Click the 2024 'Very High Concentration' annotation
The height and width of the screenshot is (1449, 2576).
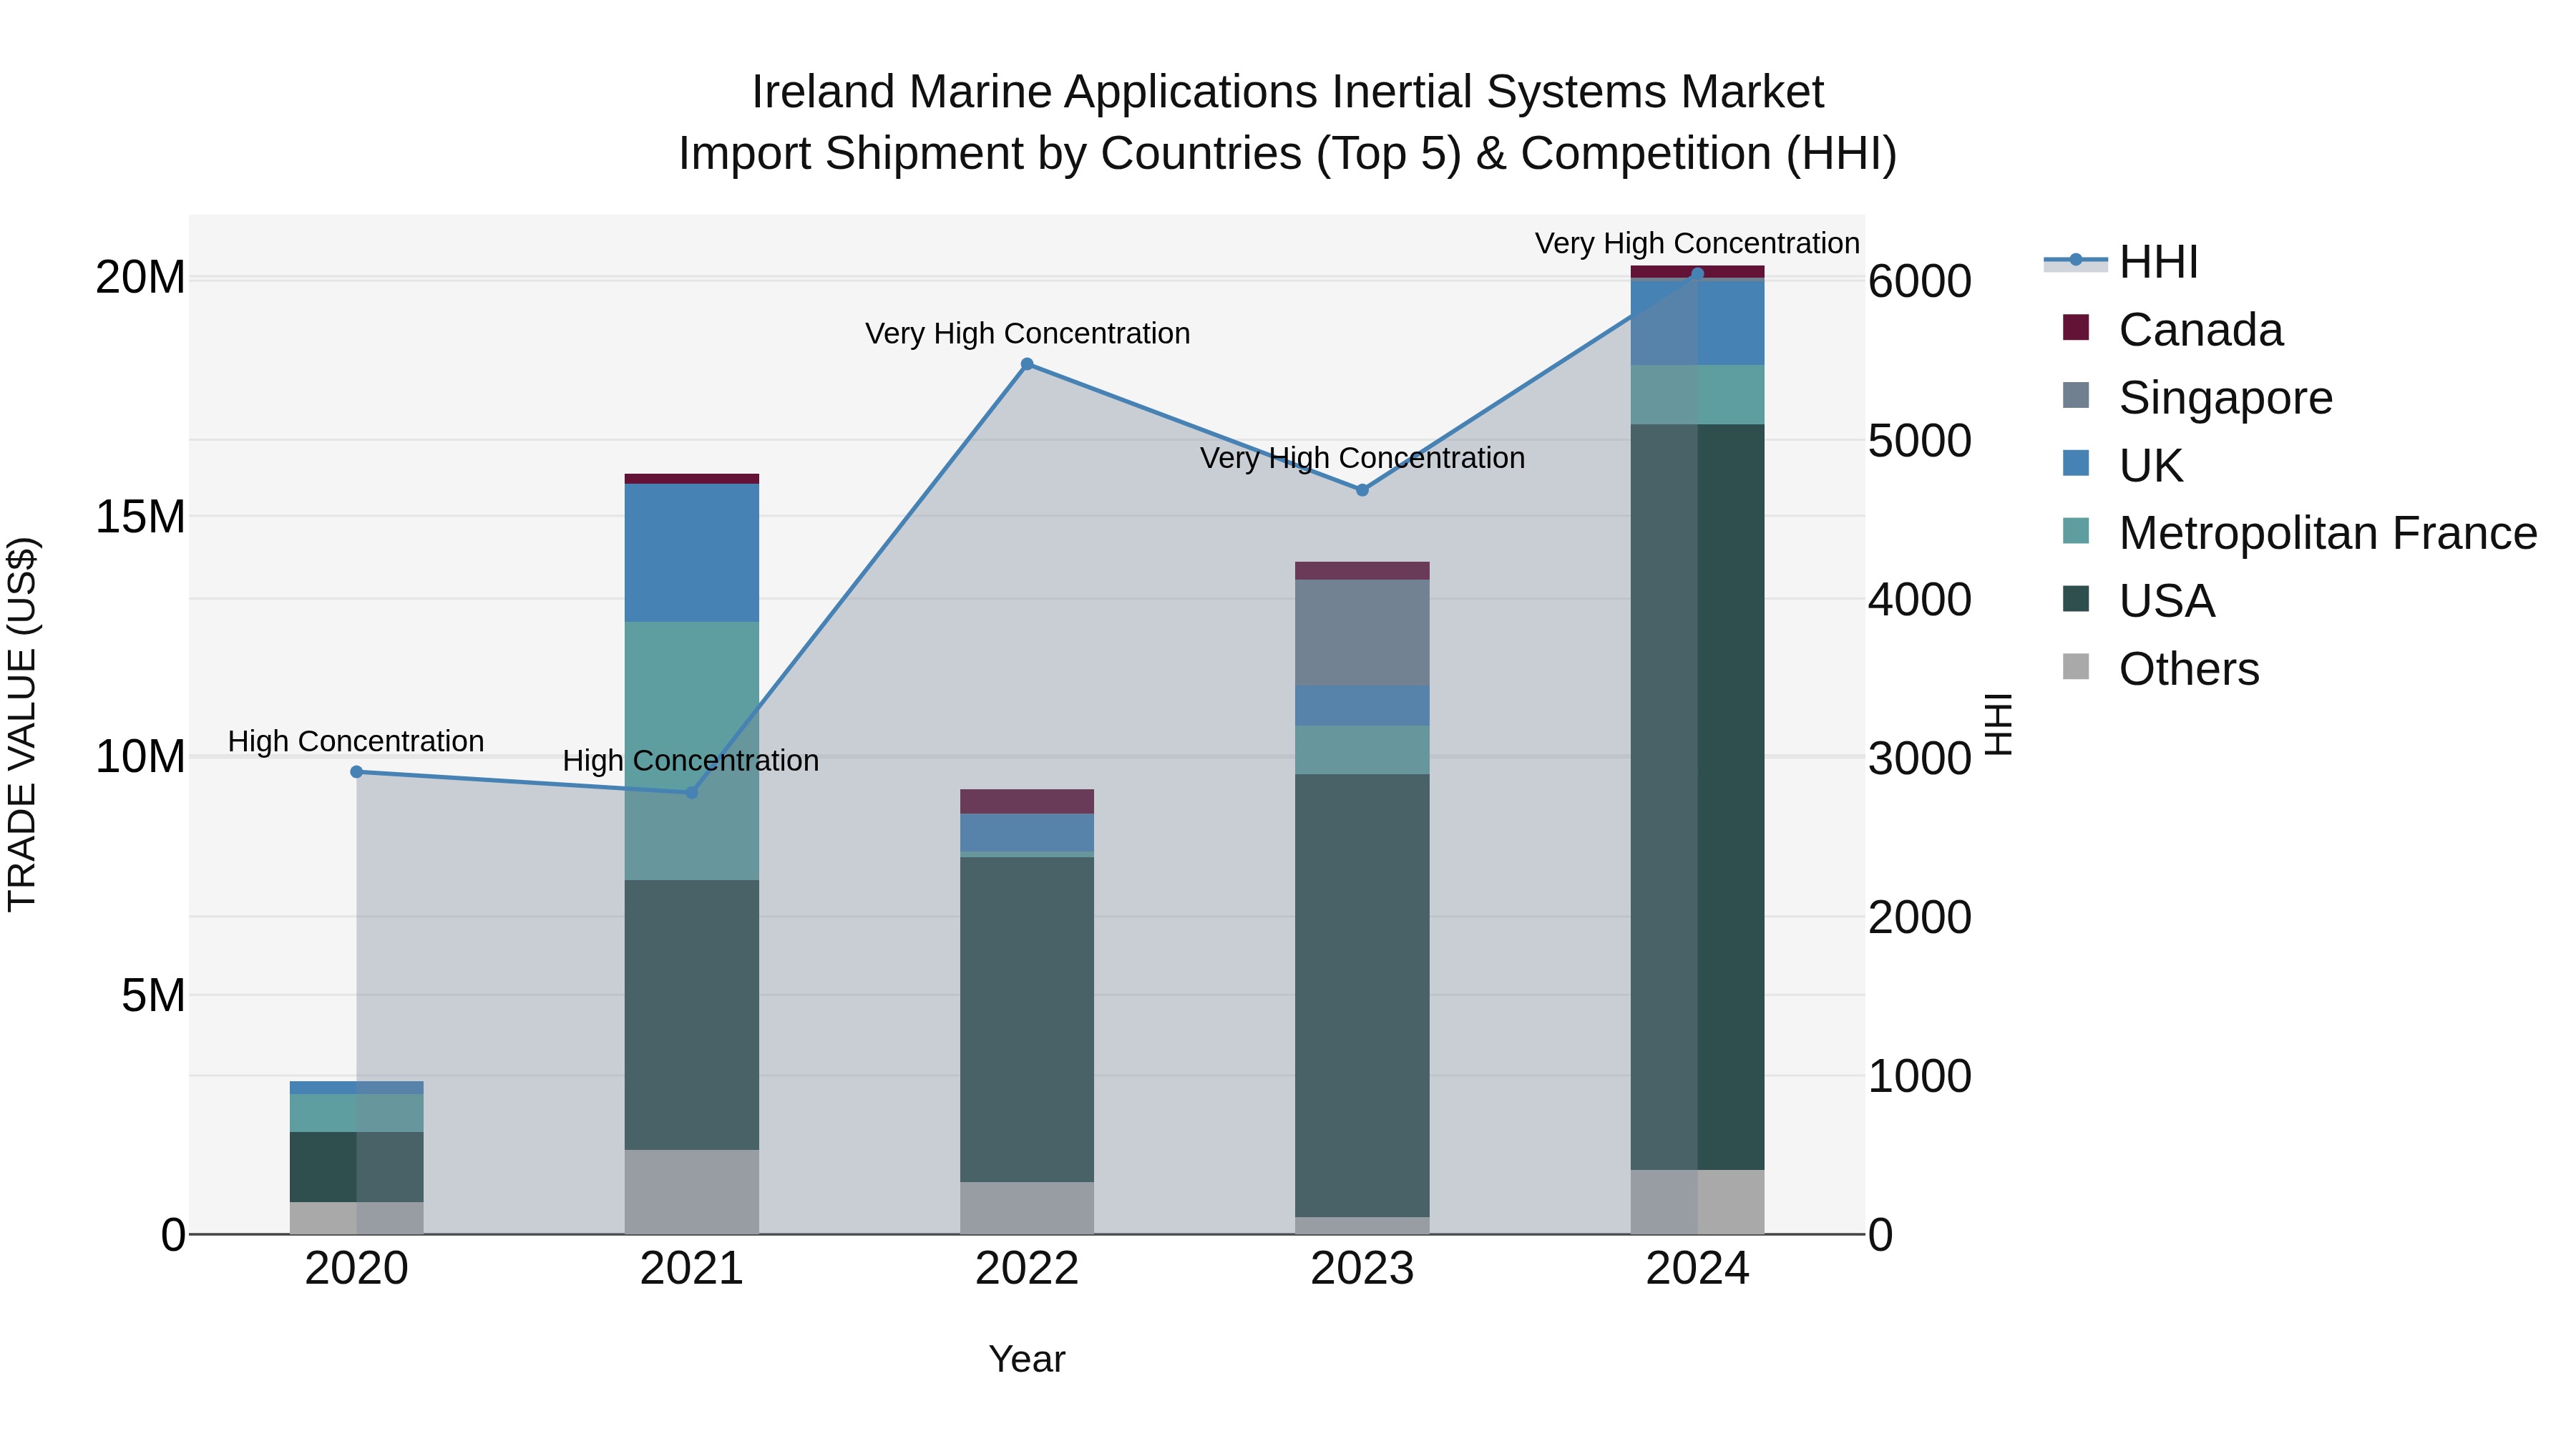point(1698,244)
